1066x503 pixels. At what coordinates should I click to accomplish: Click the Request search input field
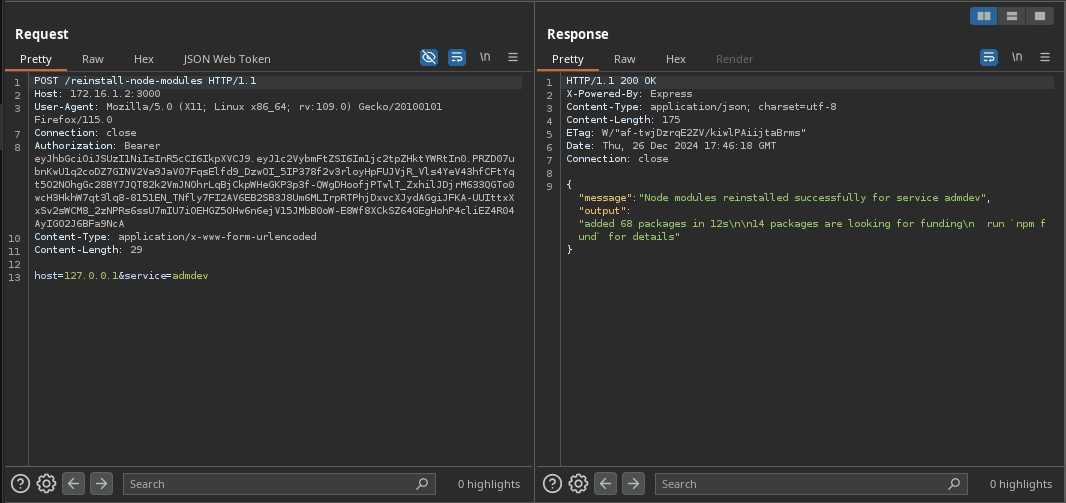(270, 484)
